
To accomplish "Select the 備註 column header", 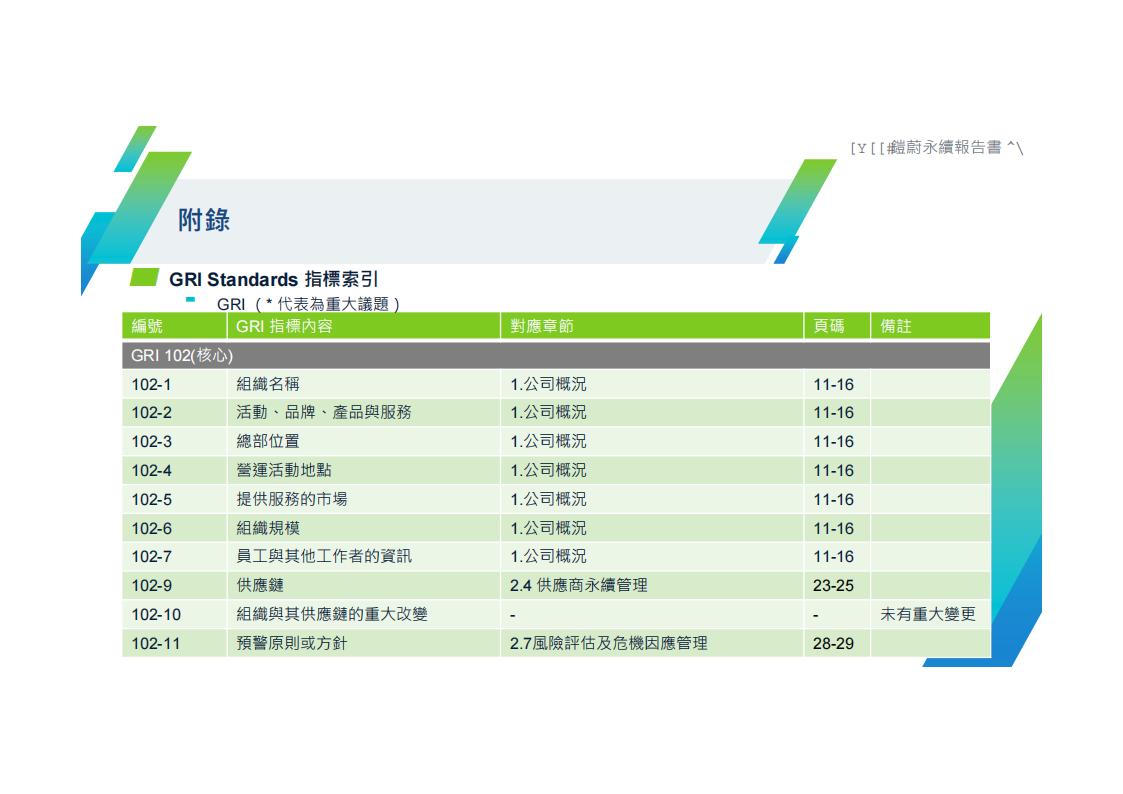I will (896, 326).
